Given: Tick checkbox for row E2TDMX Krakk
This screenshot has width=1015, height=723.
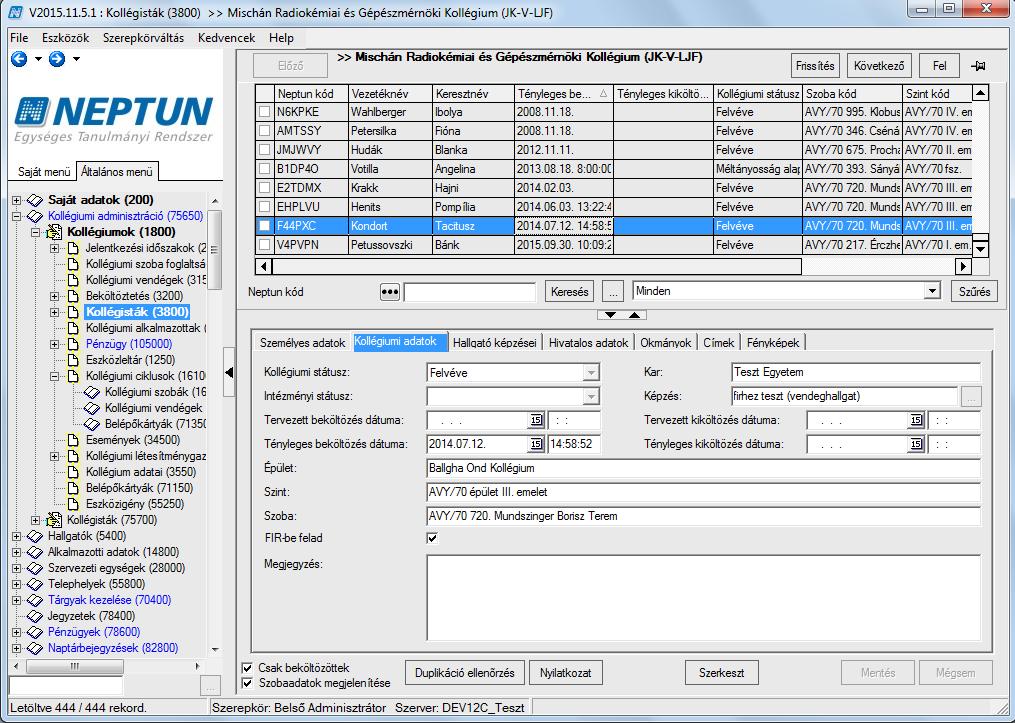Looking at the screenshot, I should (264, 188).
